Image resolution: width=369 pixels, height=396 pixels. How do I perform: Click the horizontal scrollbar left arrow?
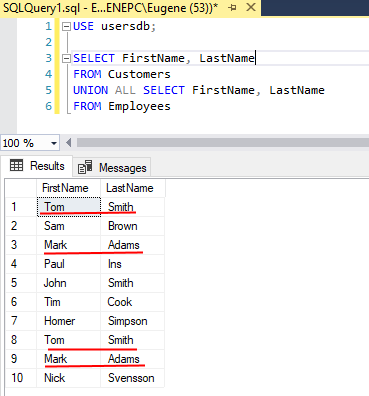pos(69,143)
